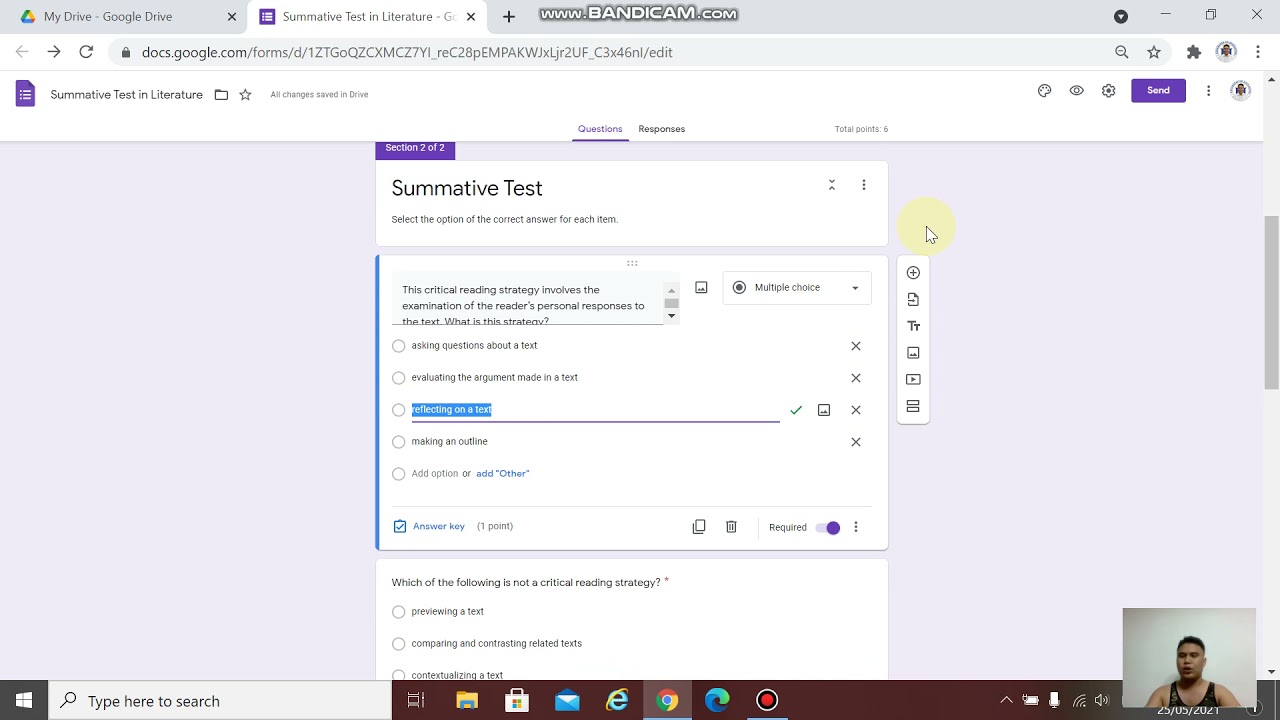1280x720 pixels.
Task: Add question from side toolbar
Action: click(913, 273)
